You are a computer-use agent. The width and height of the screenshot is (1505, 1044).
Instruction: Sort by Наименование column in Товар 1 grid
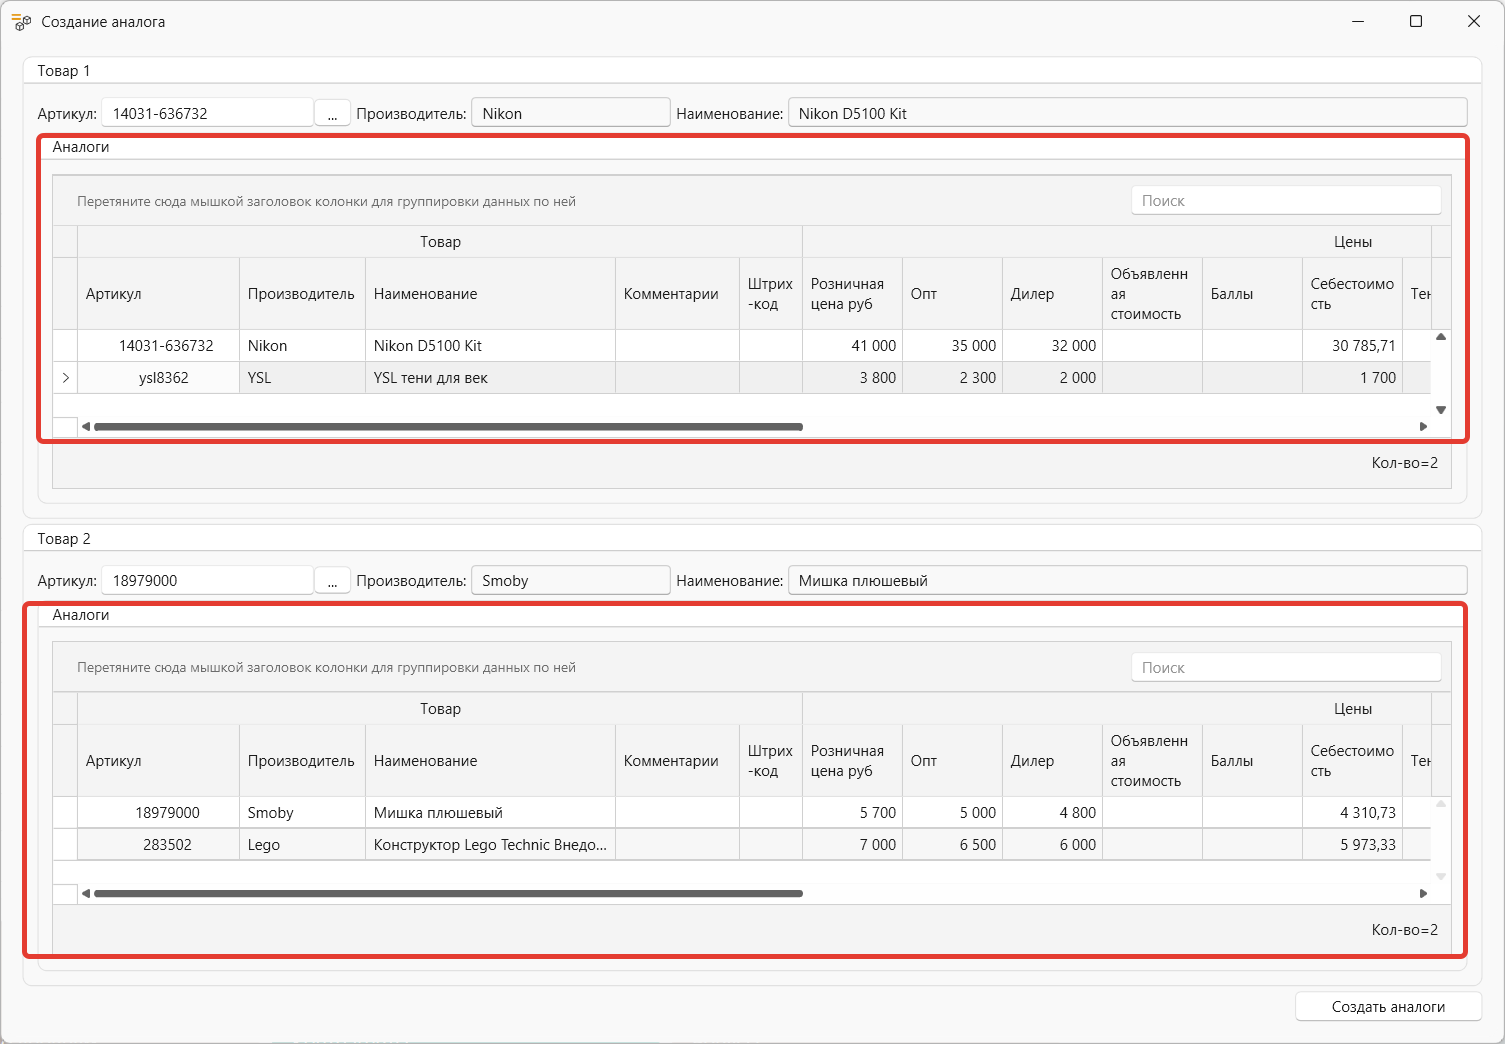pos(490,293)
